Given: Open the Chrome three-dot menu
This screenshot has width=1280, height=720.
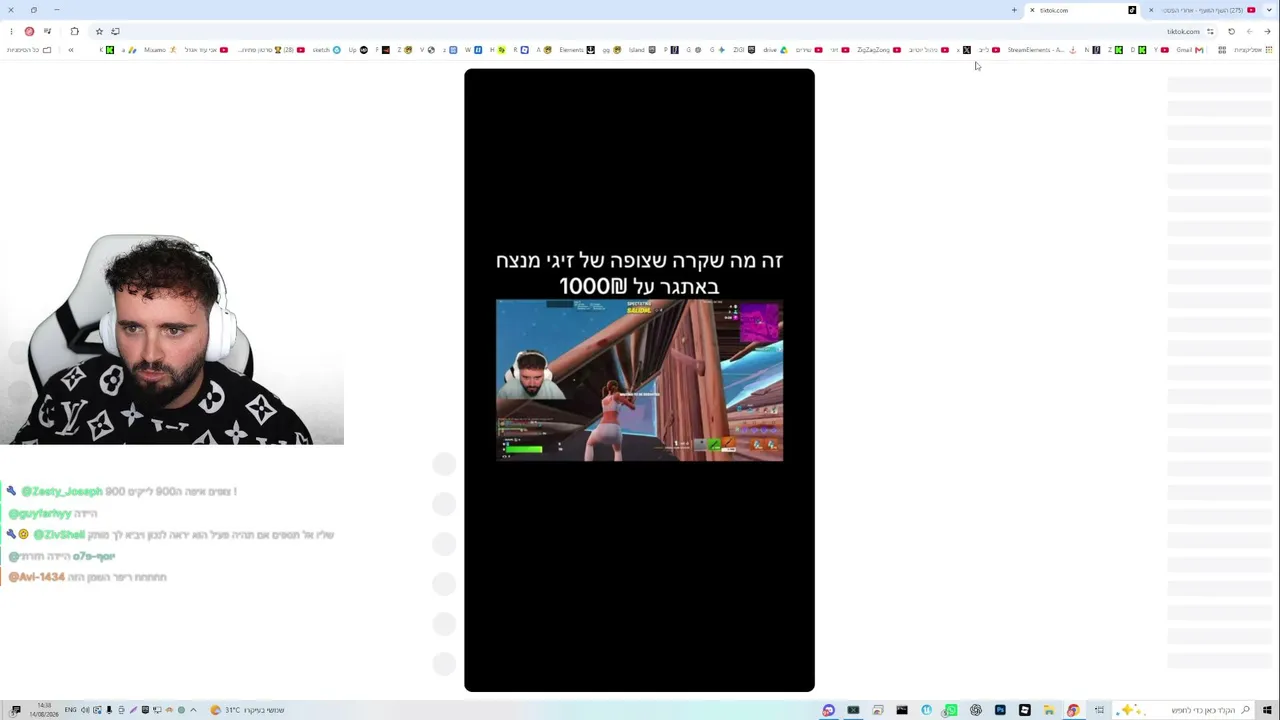Looking at the screenshot, I should click(11, 31).
